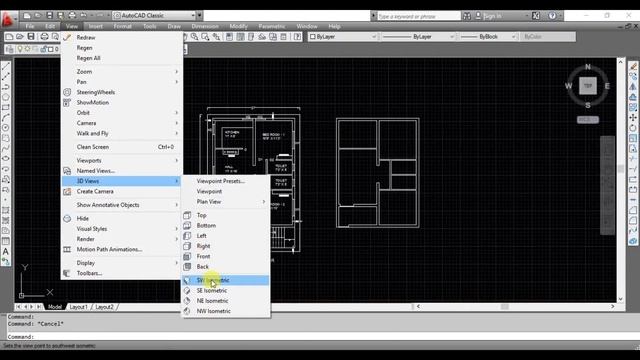Choose the Bottom view icon in submenu

187,225
